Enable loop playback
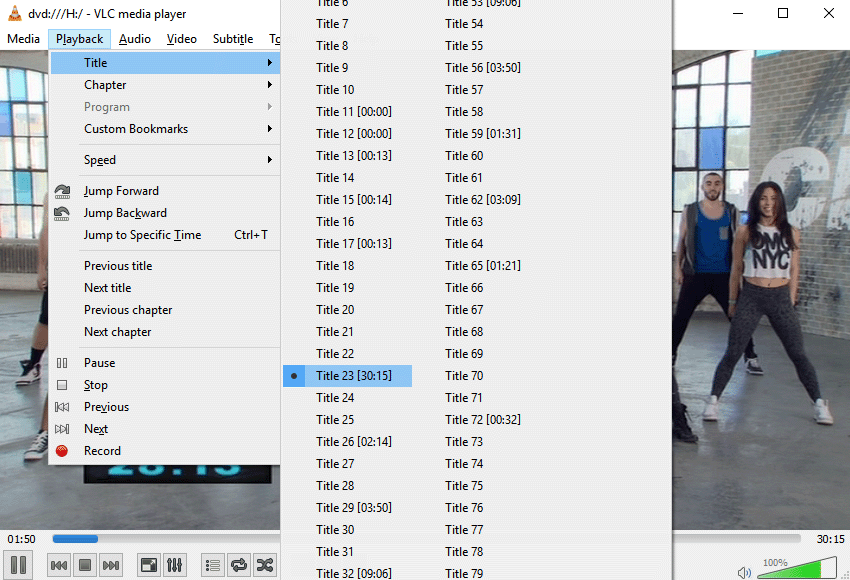This screenshot has height=580, width=850. tap(238, 565)
